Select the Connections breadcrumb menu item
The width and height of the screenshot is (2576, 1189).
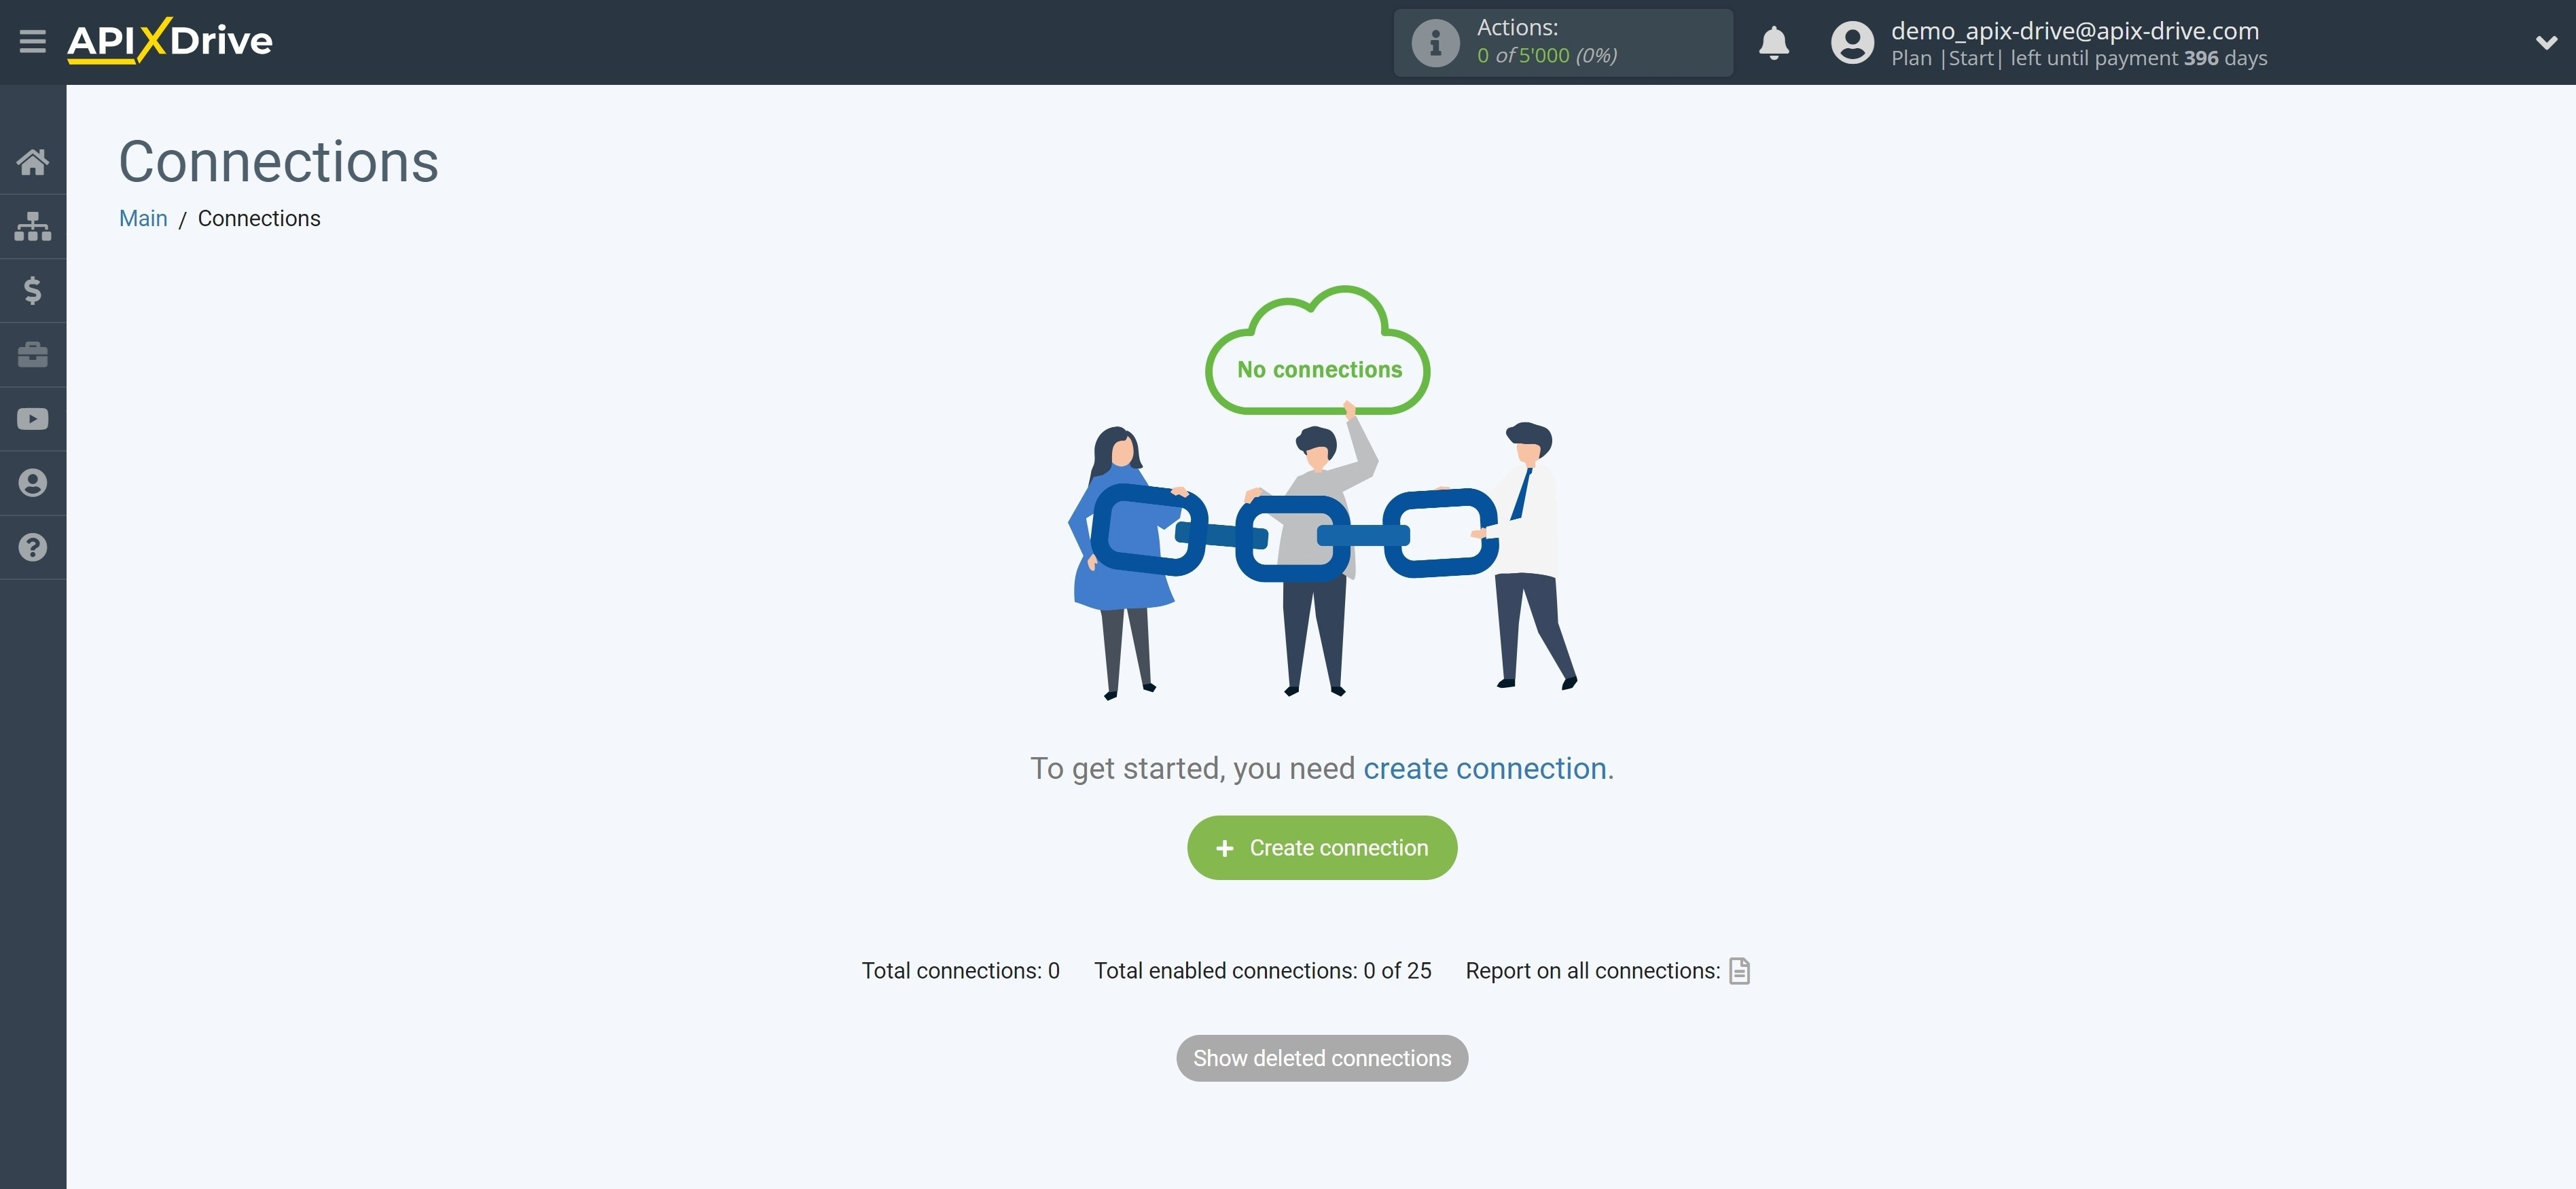pos(258,217)
